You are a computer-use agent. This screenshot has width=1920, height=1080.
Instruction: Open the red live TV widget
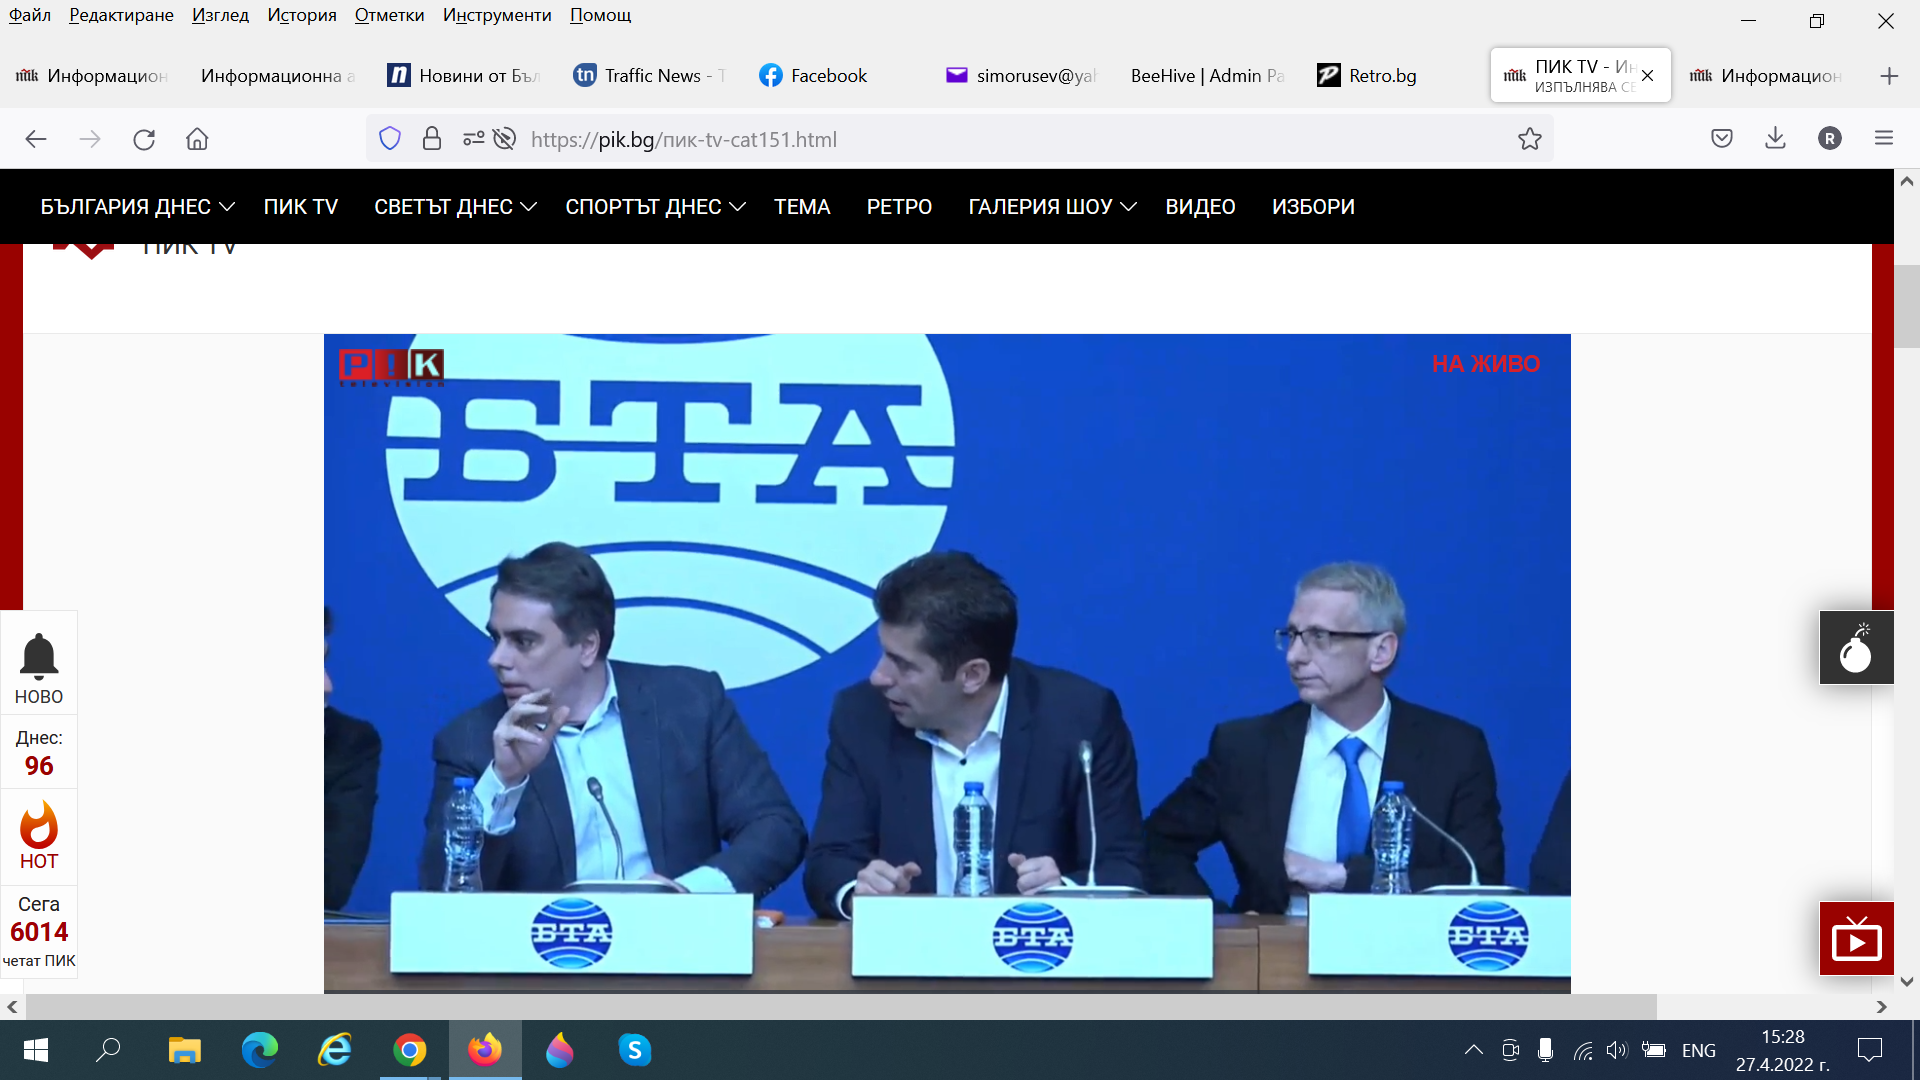coord(1856,939)
